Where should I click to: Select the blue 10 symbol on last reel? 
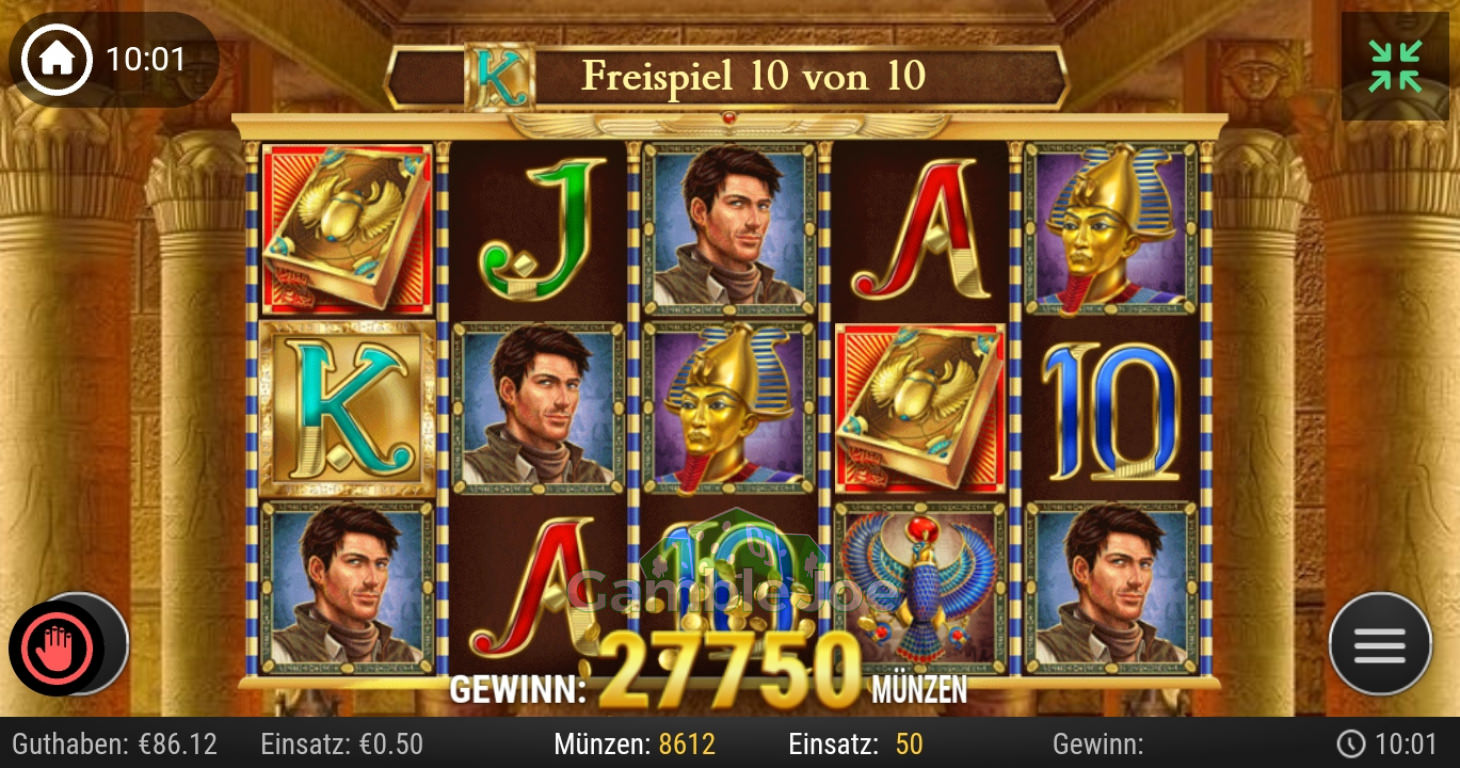coord(1111,410)
